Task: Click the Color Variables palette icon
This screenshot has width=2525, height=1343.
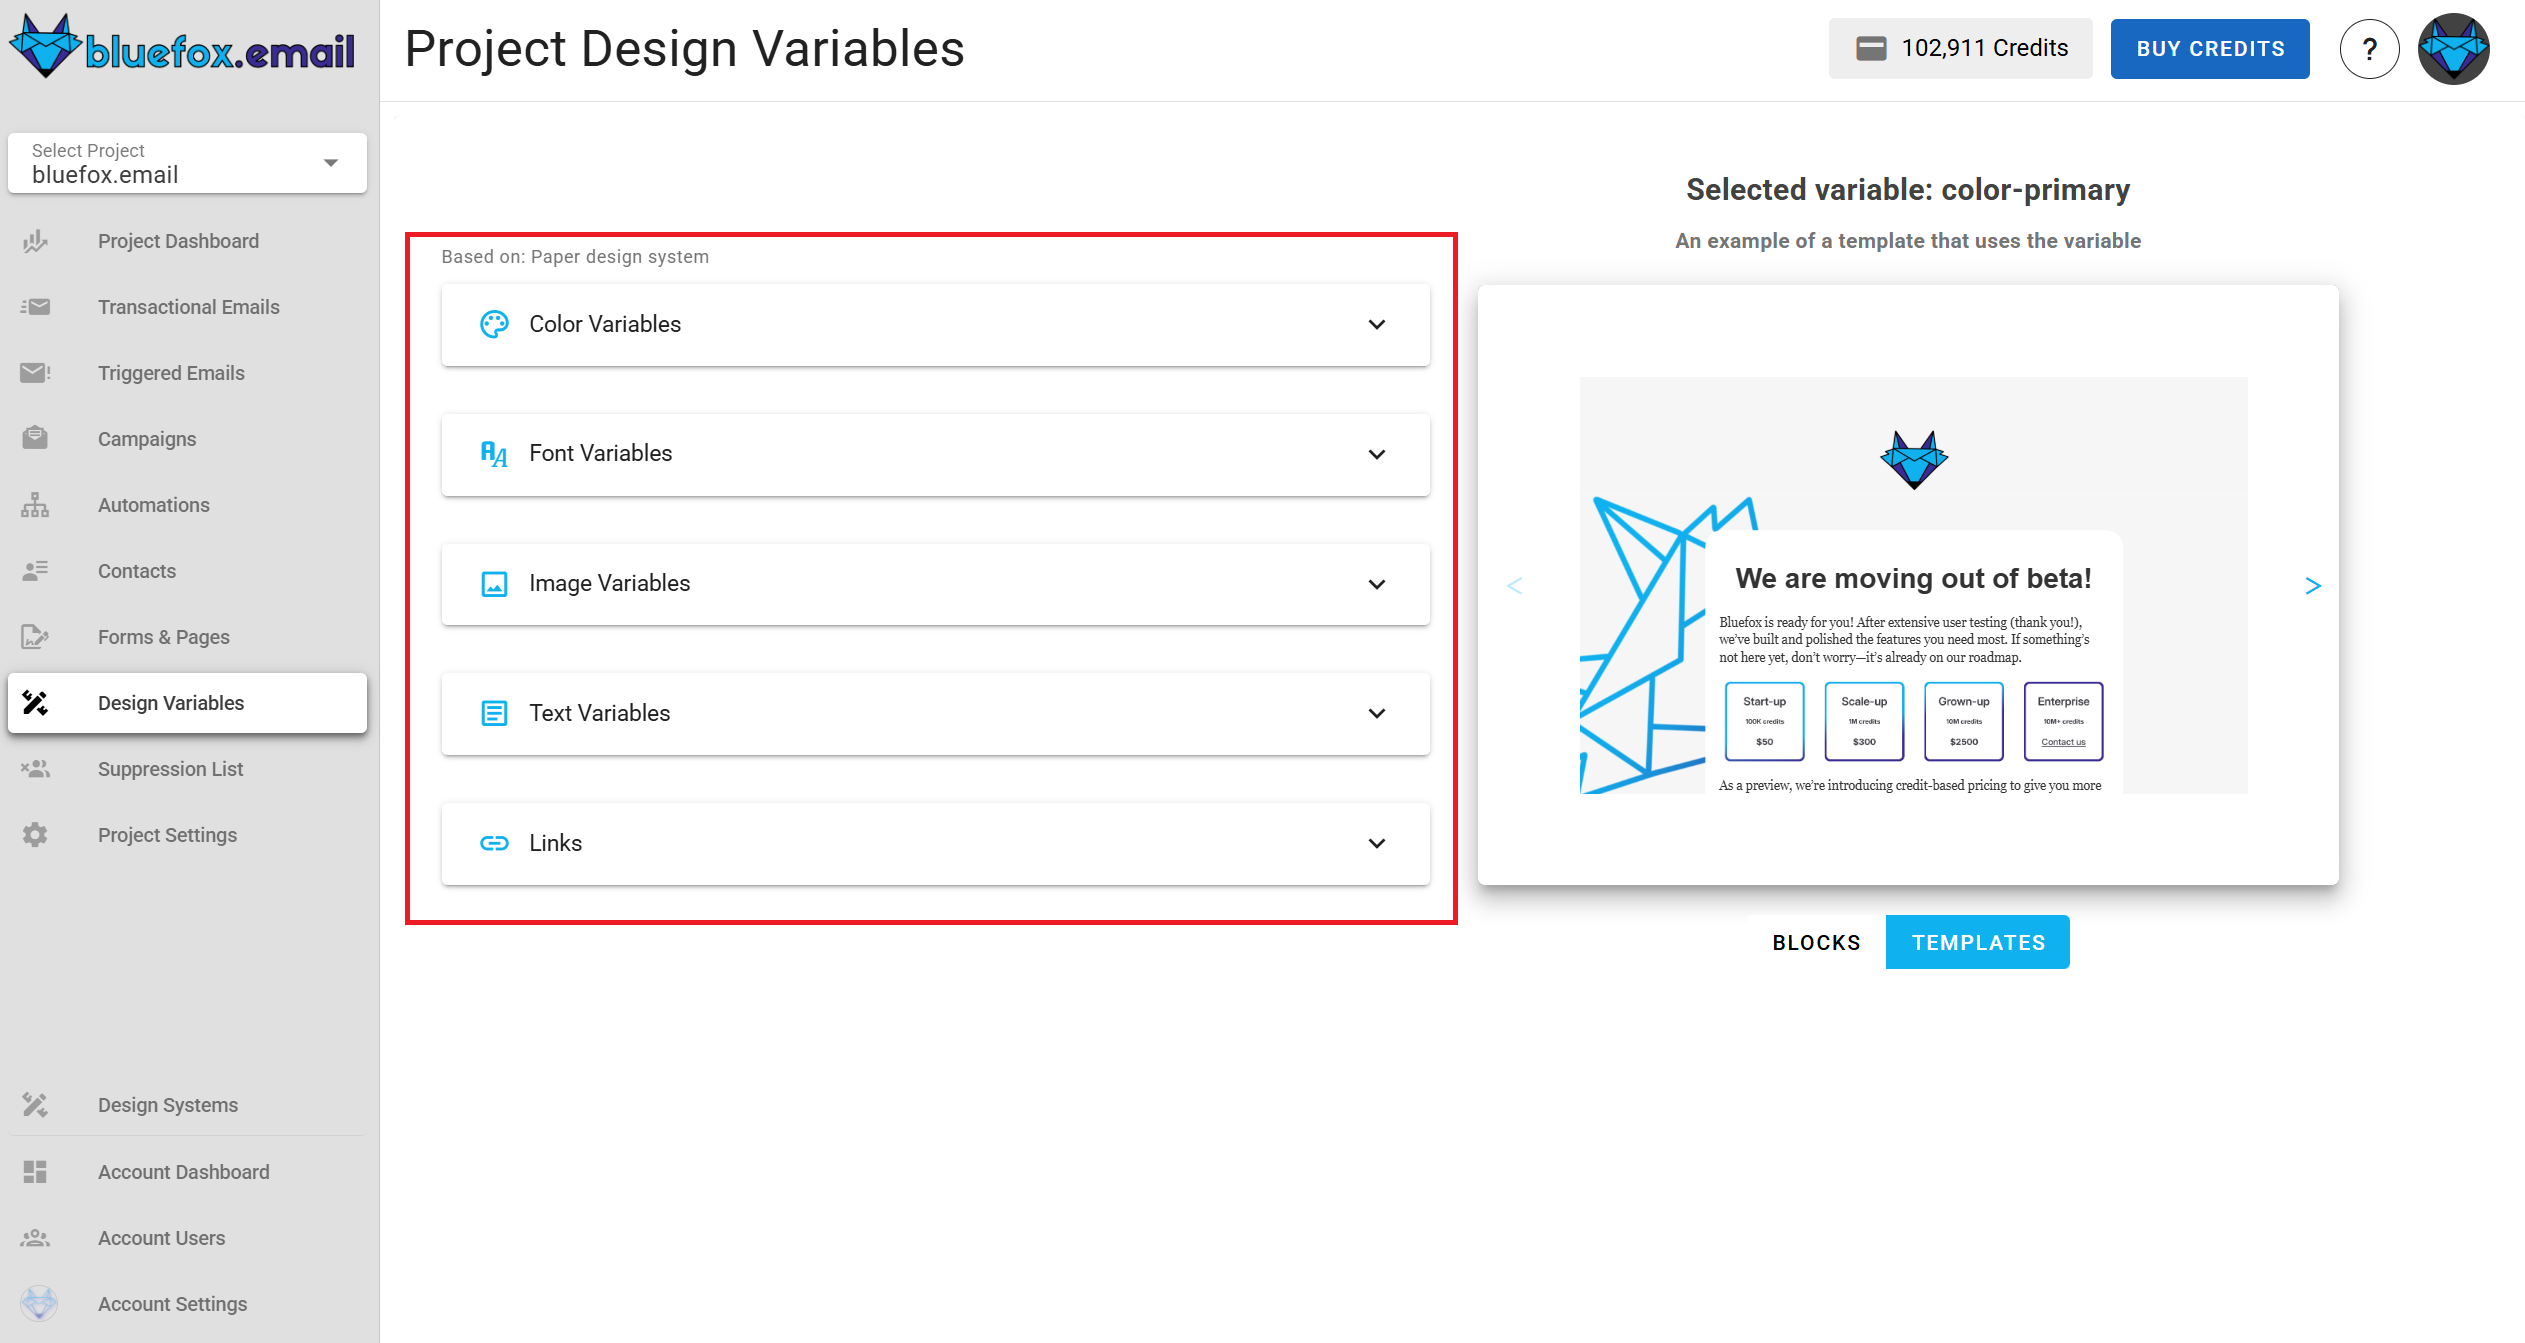Action: click(495, 324)
